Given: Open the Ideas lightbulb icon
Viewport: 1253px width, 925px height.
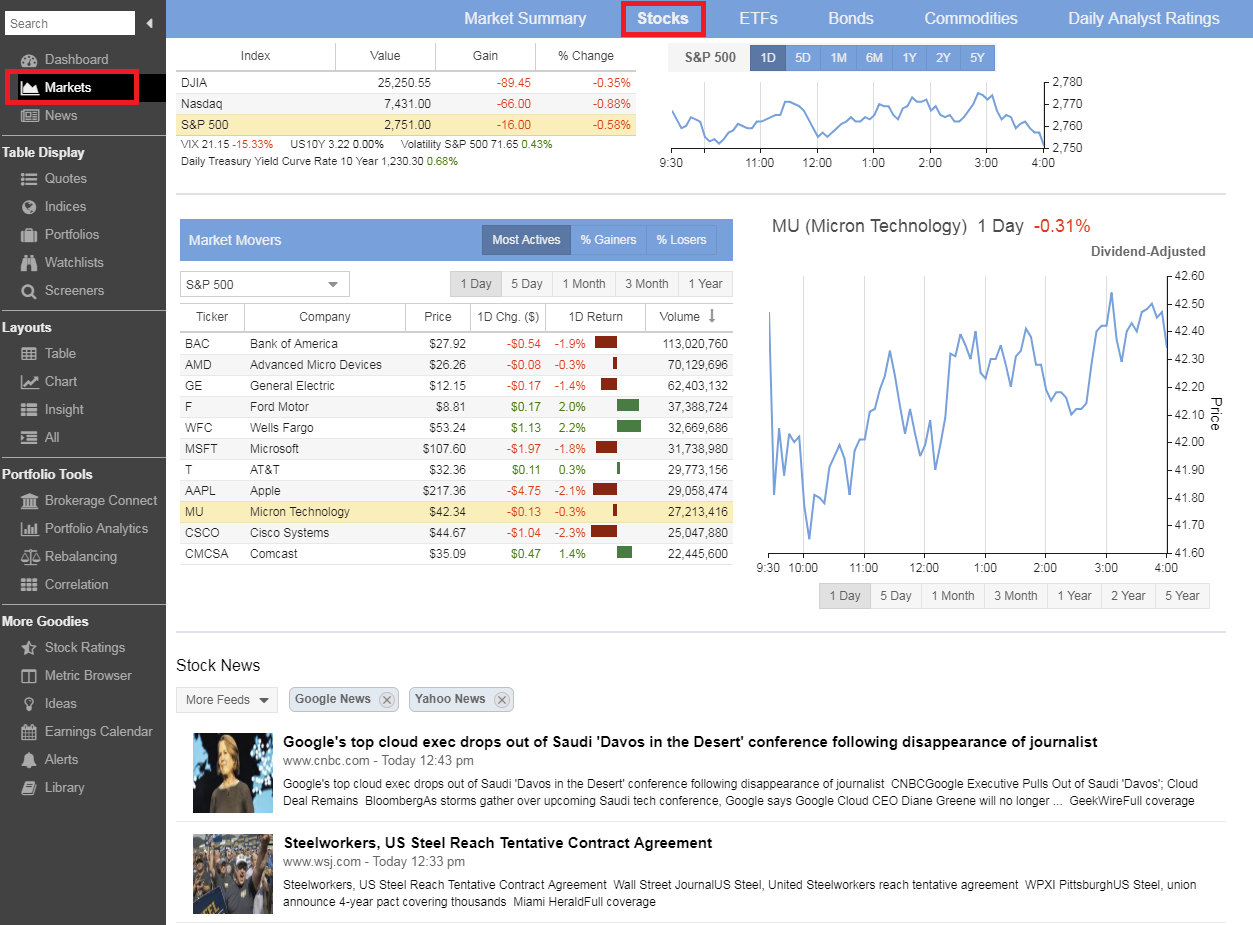Looking at the screenshot, I should 29,704.
